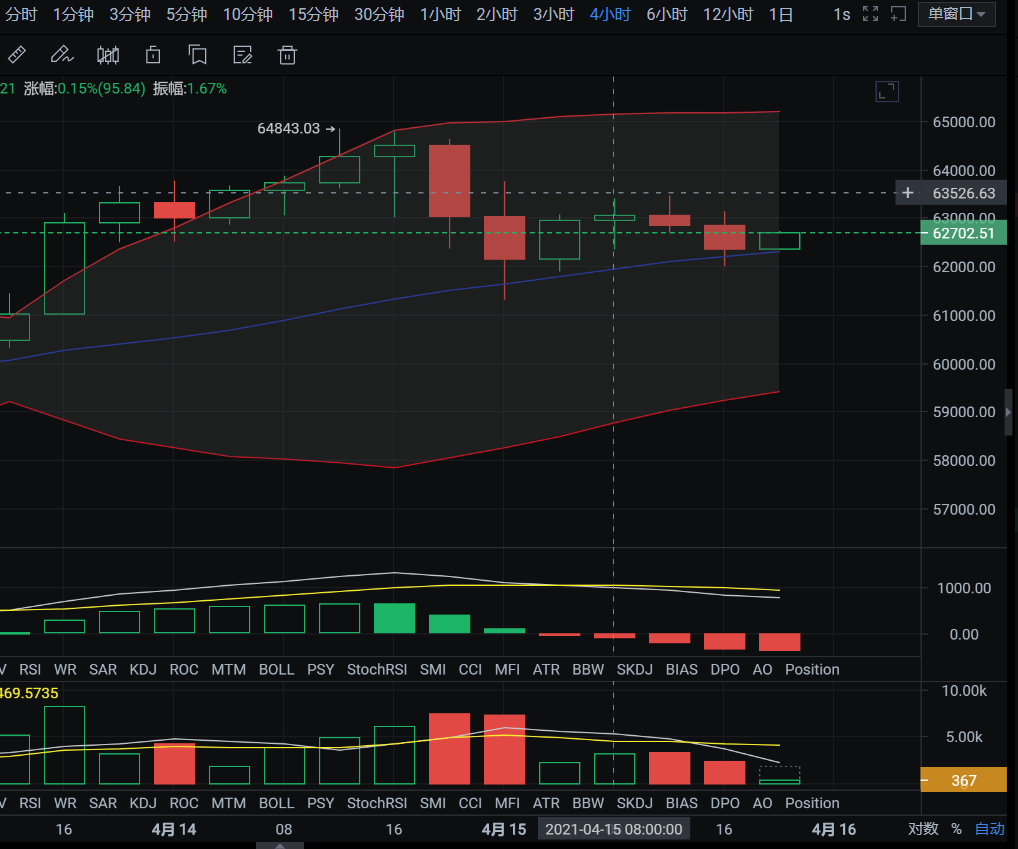The height and width of the screenshot is (849, 1018).
Task: Toggle percentage scale mode
Action: tap(956, 829)
